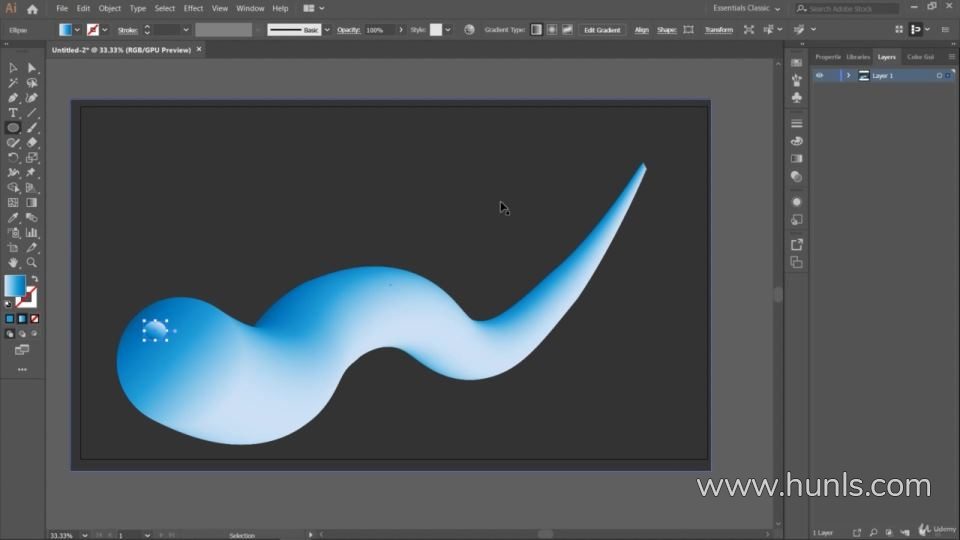The image size is (960, 540).
Task: Select the Magic Wand tool
Action: tap(13, 83)
